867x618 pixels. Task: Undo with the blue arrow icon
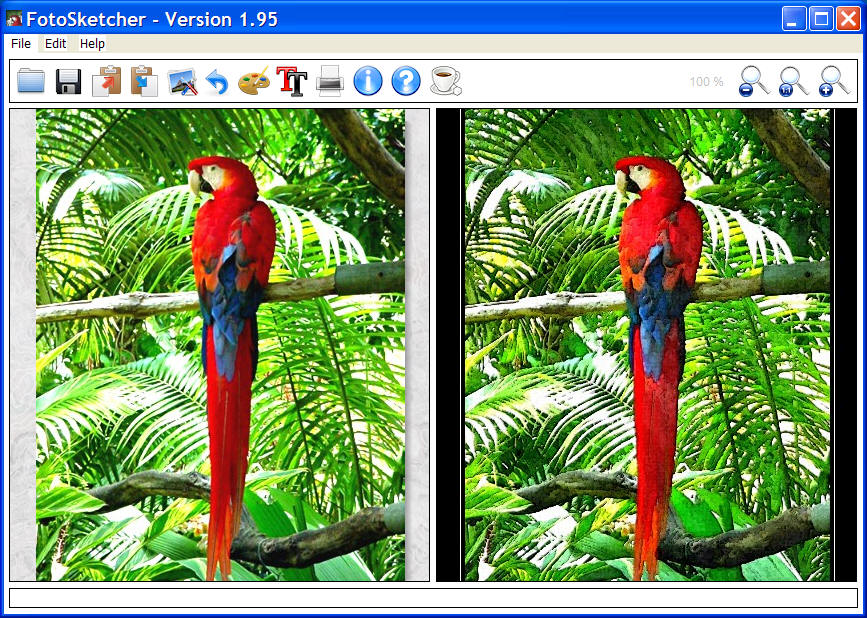click(x=217, y=82)
